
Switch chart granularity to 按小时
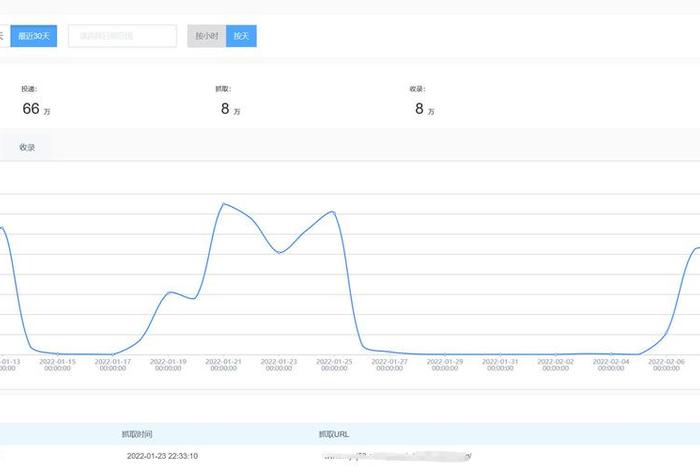point(207,36)
